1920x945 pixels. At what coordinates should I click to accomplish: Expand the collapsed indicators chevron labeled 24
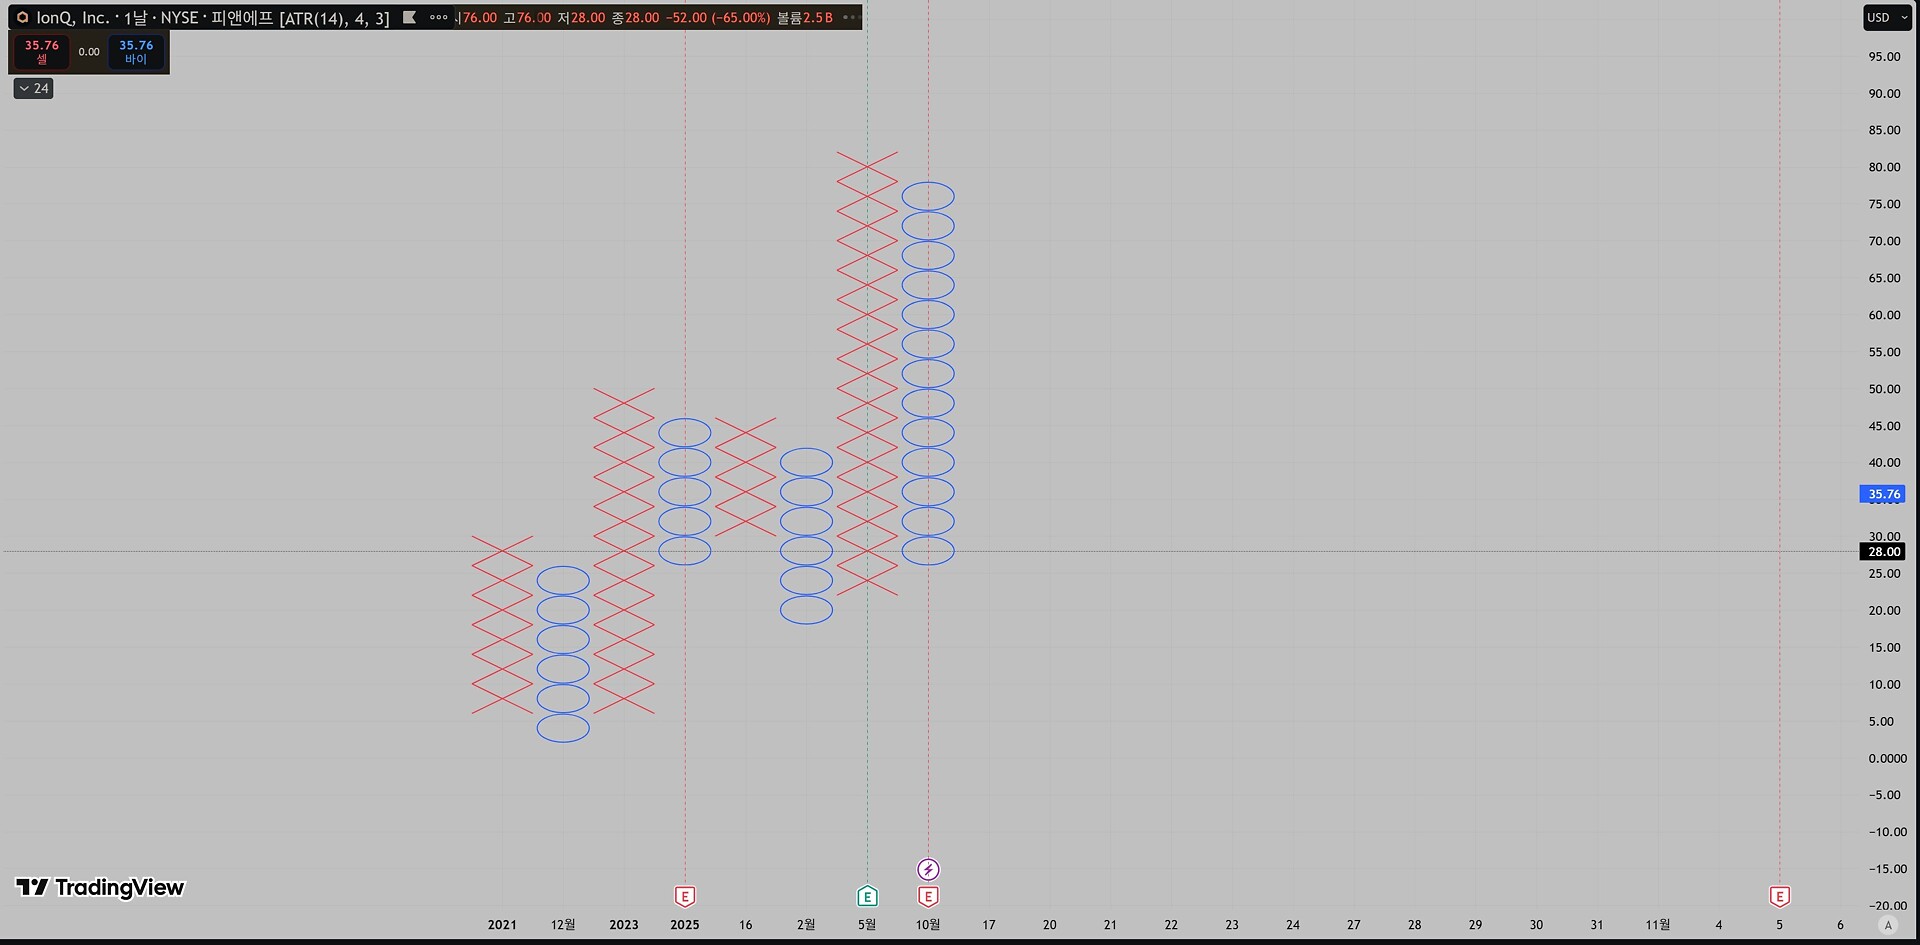pyautogui.click(x=33, y=88)
